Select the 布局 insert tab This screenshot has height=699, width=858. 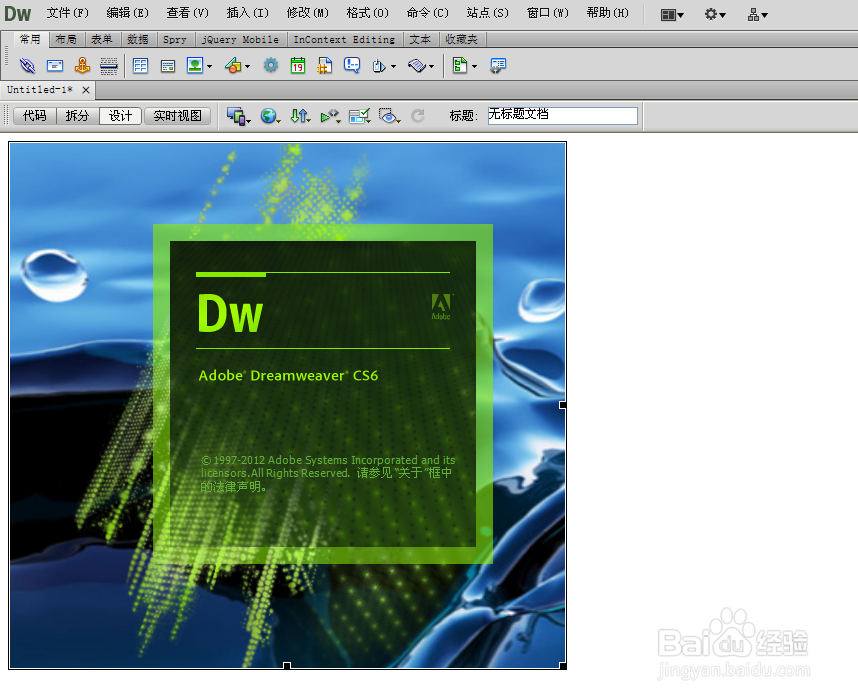pos(66,39)
